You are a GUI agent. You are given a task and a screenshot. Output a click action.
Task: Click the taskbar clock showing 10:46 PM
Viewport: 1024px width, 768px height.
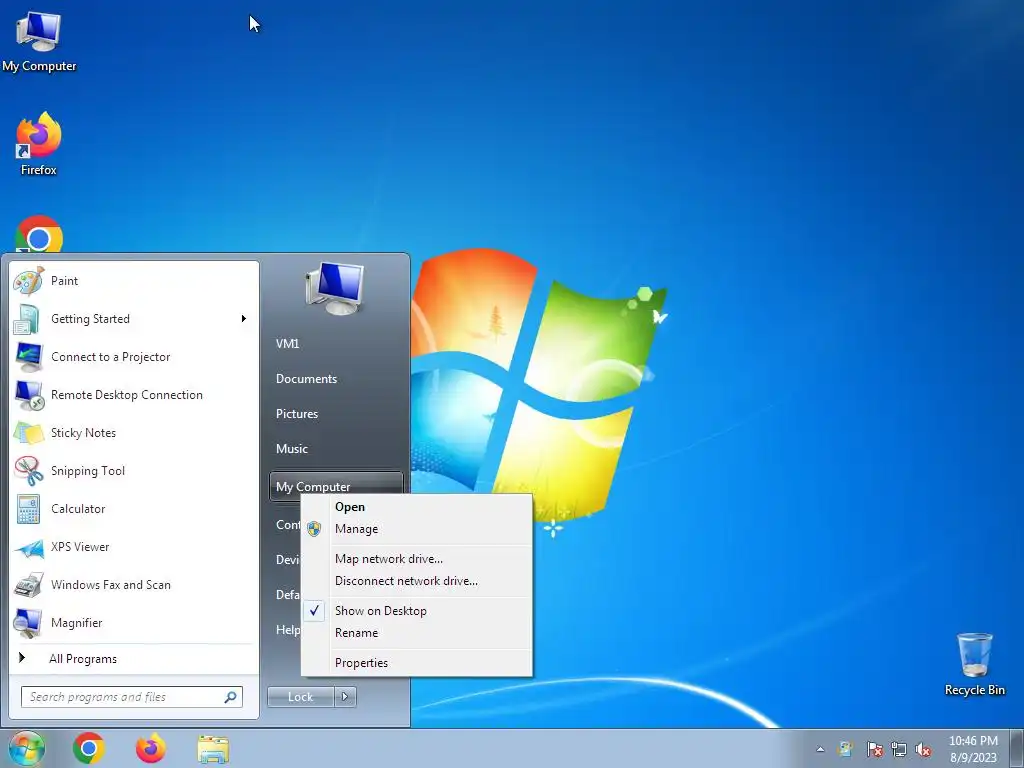(972, 749)
